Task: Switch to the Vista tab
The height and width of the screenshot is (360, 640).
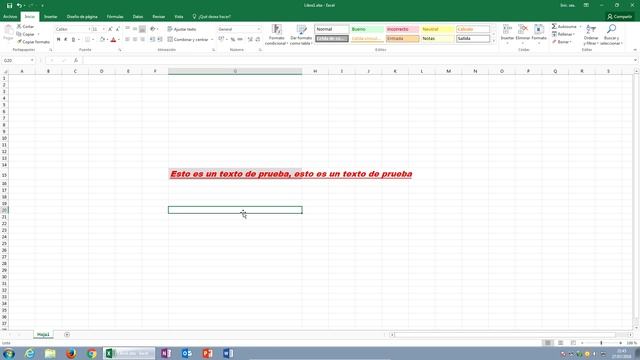Action: (x=179, y=17)
